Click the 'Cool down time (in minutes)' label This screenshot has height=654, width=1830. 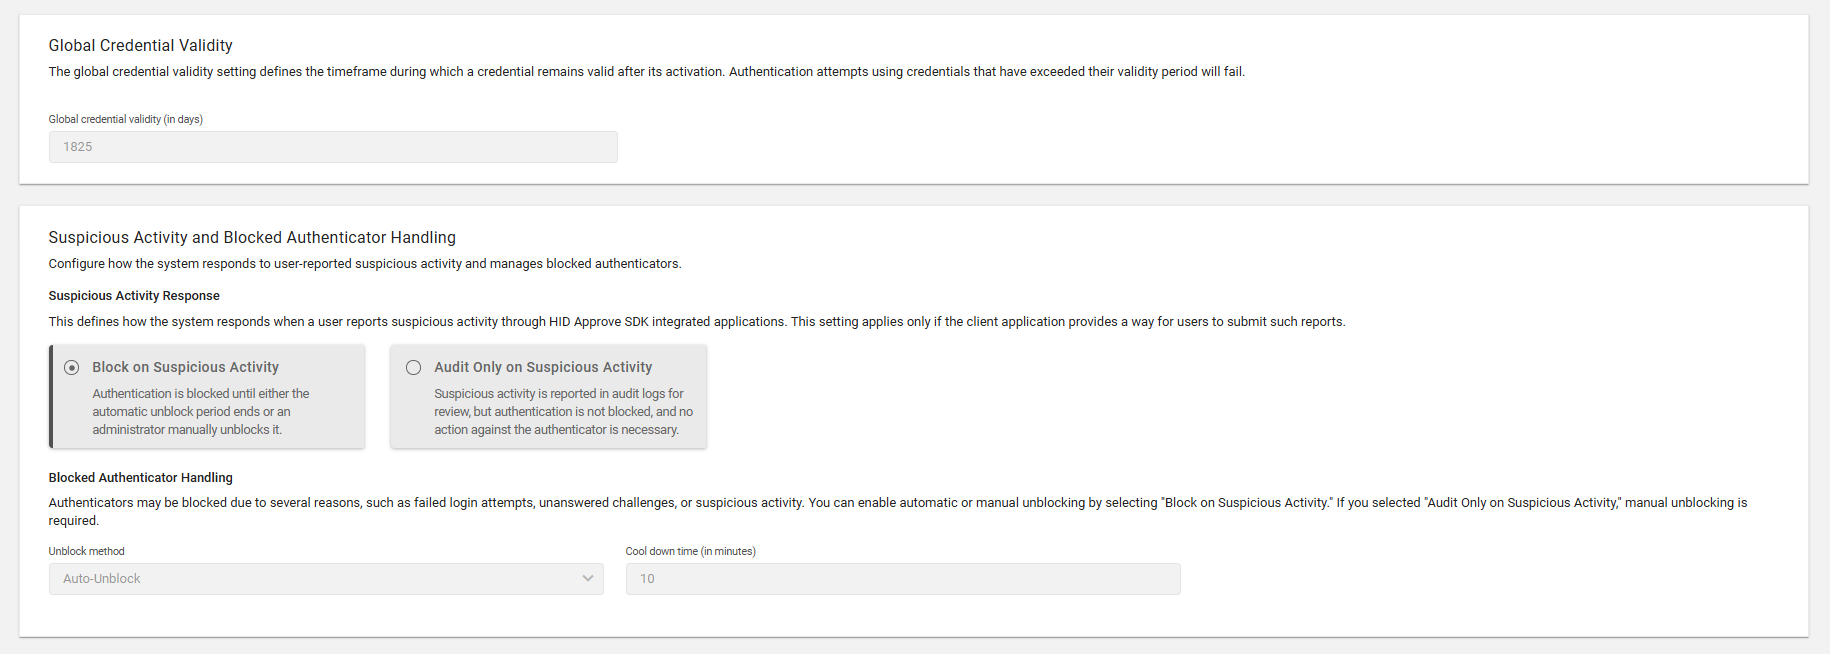pos(691,551)
